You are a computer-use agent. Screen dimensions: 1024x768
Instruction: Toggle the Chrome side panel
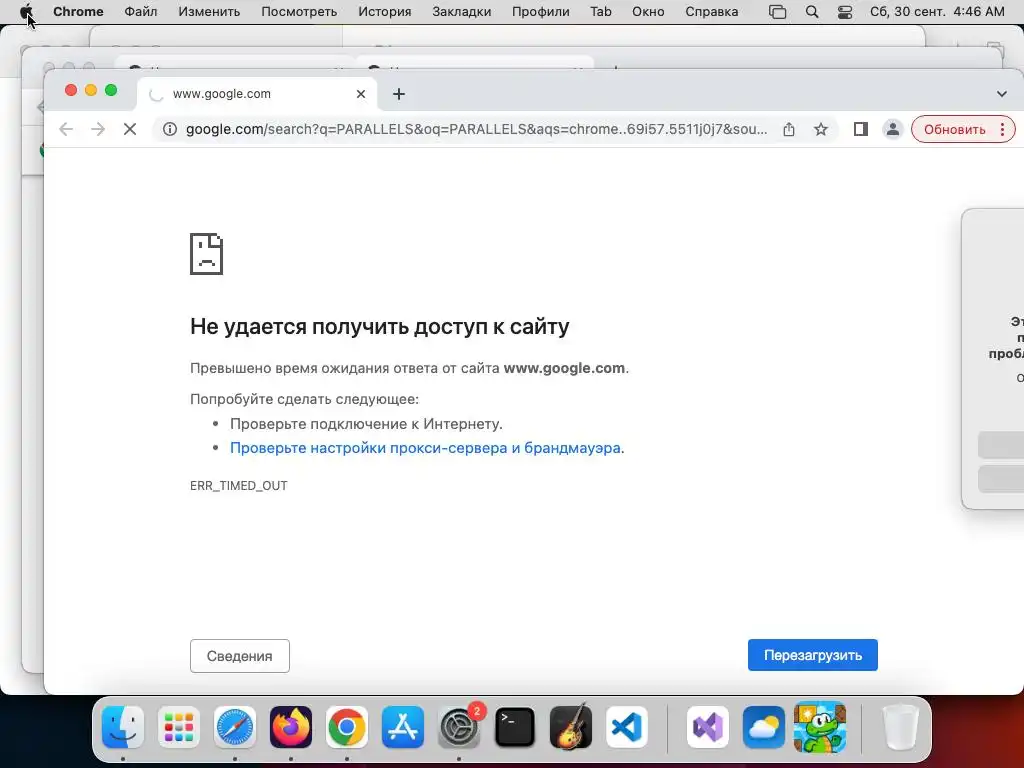pos(861,129)
